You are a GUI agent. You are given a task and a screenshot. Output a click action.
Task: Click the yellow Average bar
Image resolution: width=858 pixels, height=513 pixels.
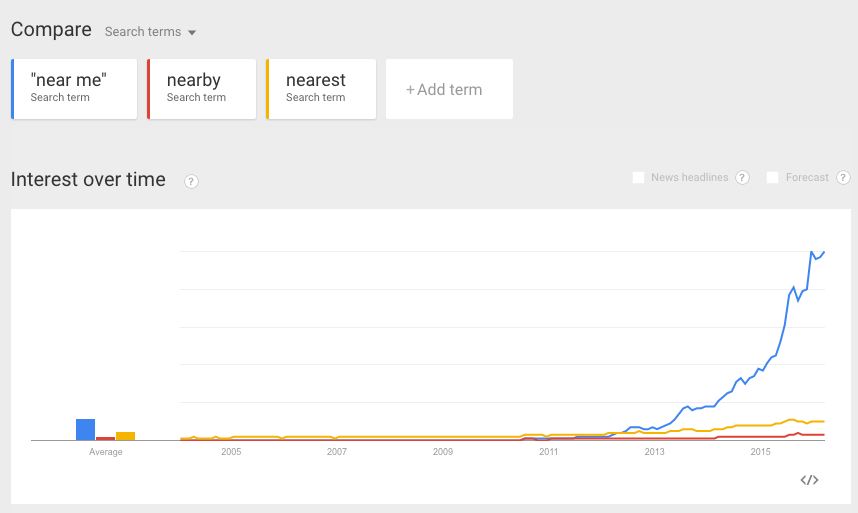[x=125, y=436]
